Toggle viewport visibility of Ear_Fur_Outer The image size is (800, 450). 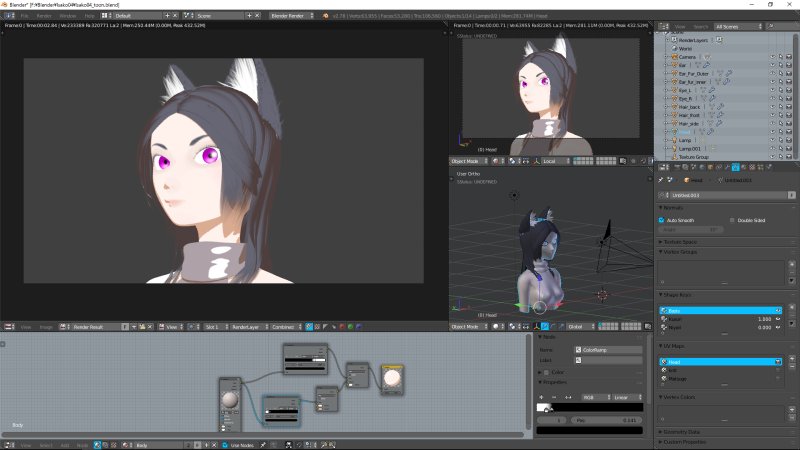pyautogui.click(x=772, y=73)
